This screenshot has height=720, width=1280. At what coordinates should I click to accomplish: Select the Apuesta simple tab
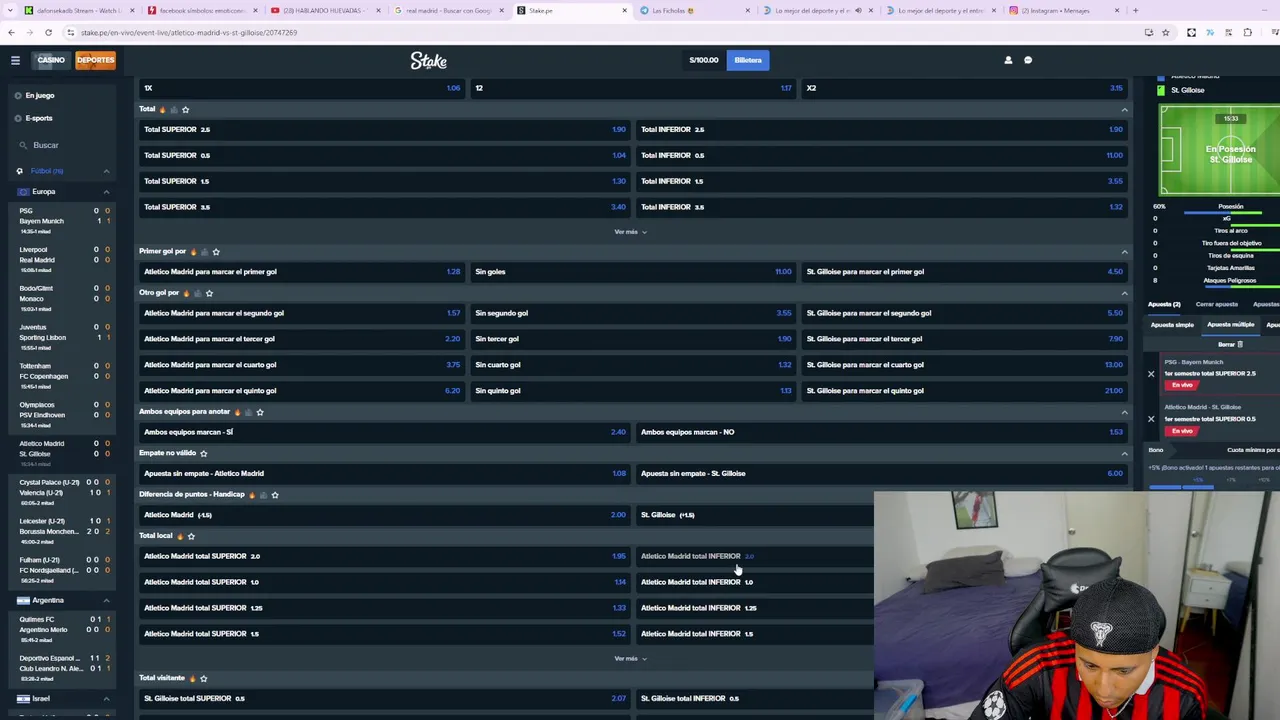tap(1172, 325)
